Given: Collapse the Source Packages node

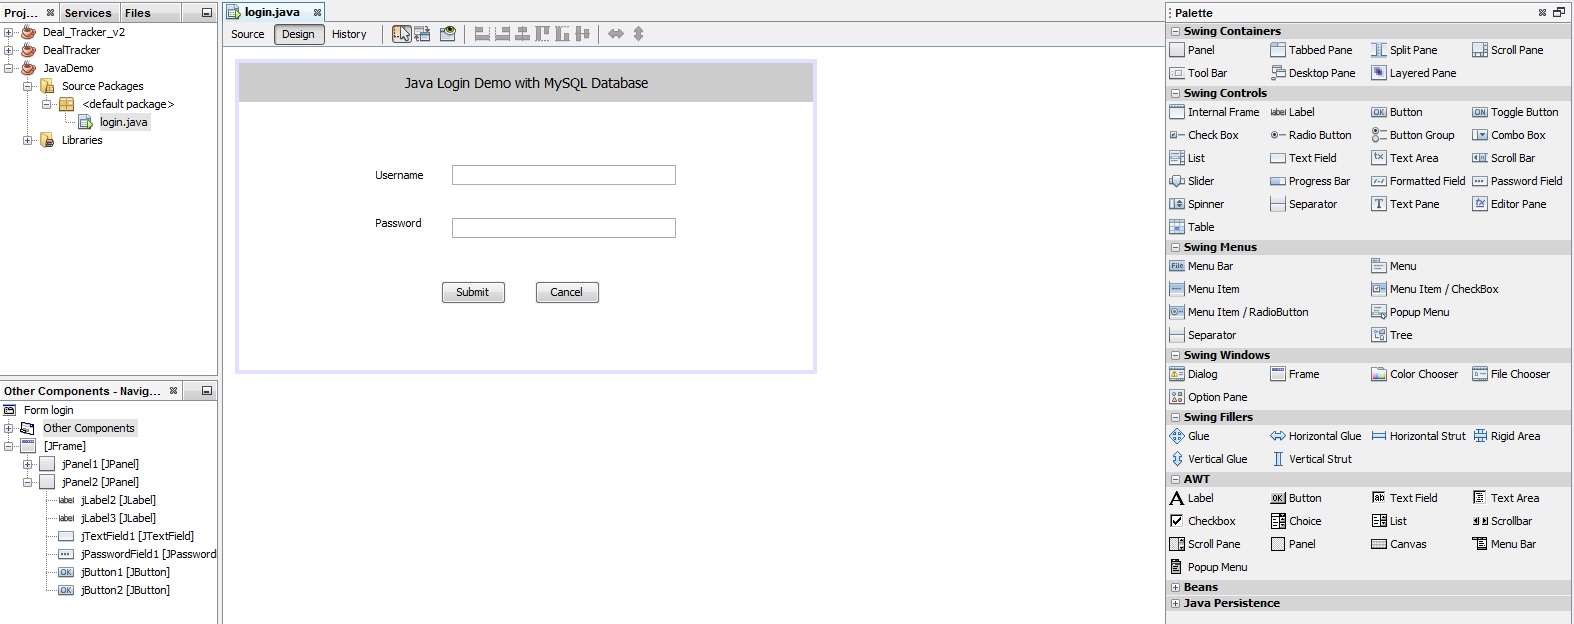Looking at the screenshot, I should (28, 86).
